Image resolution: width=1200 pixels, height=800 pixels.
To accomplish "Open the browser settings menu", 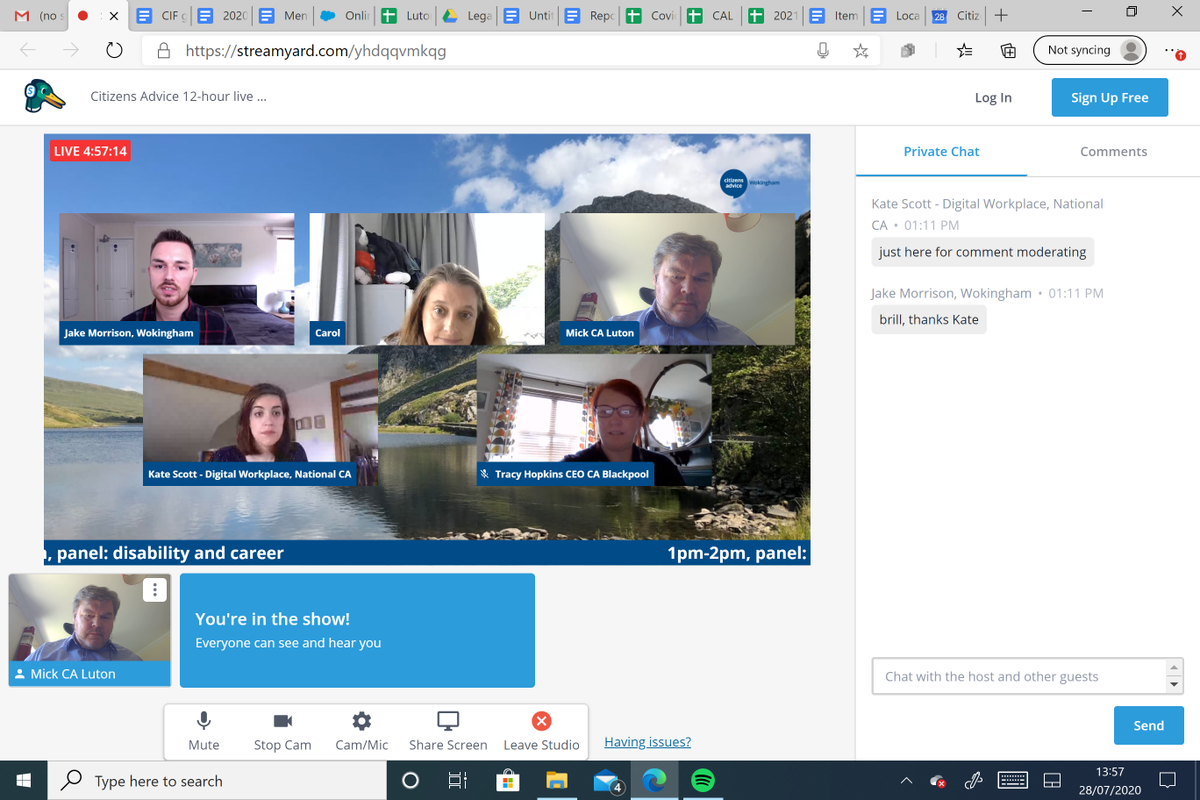I will point(1172,48).
